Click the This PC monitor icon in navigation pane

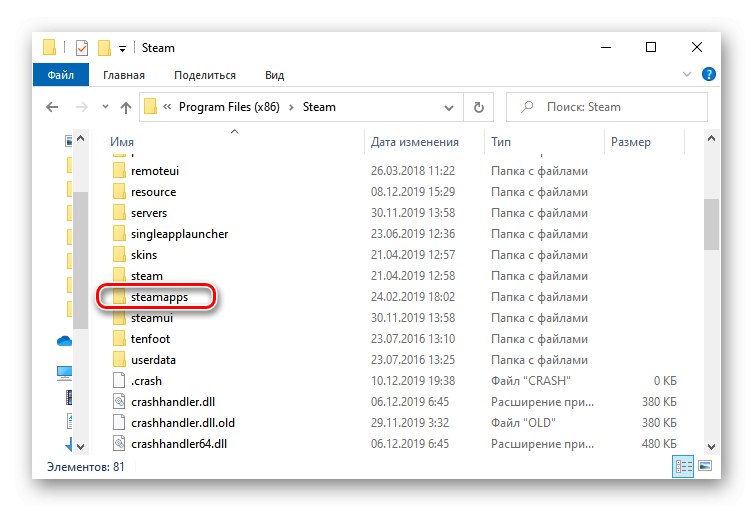tap(64, 373)
